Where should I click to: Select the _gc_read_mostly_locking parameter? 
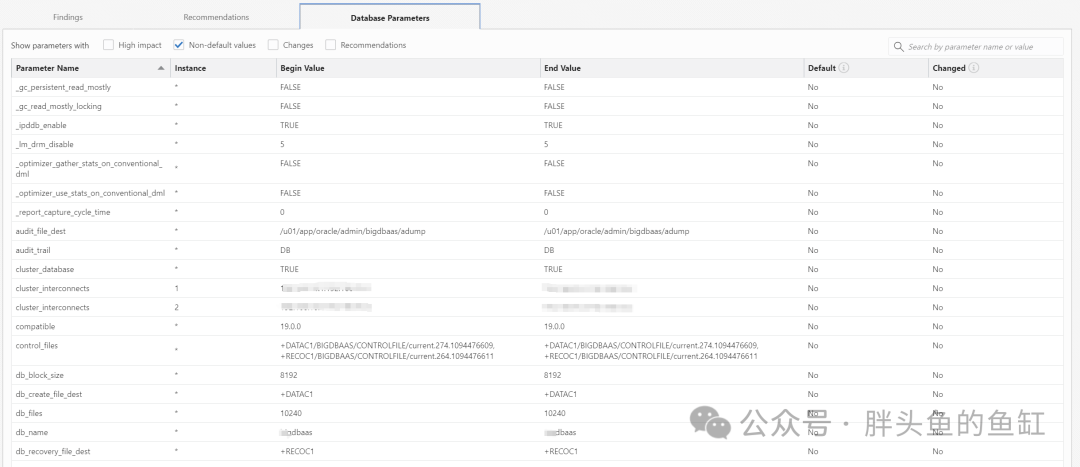pos(59,106)
